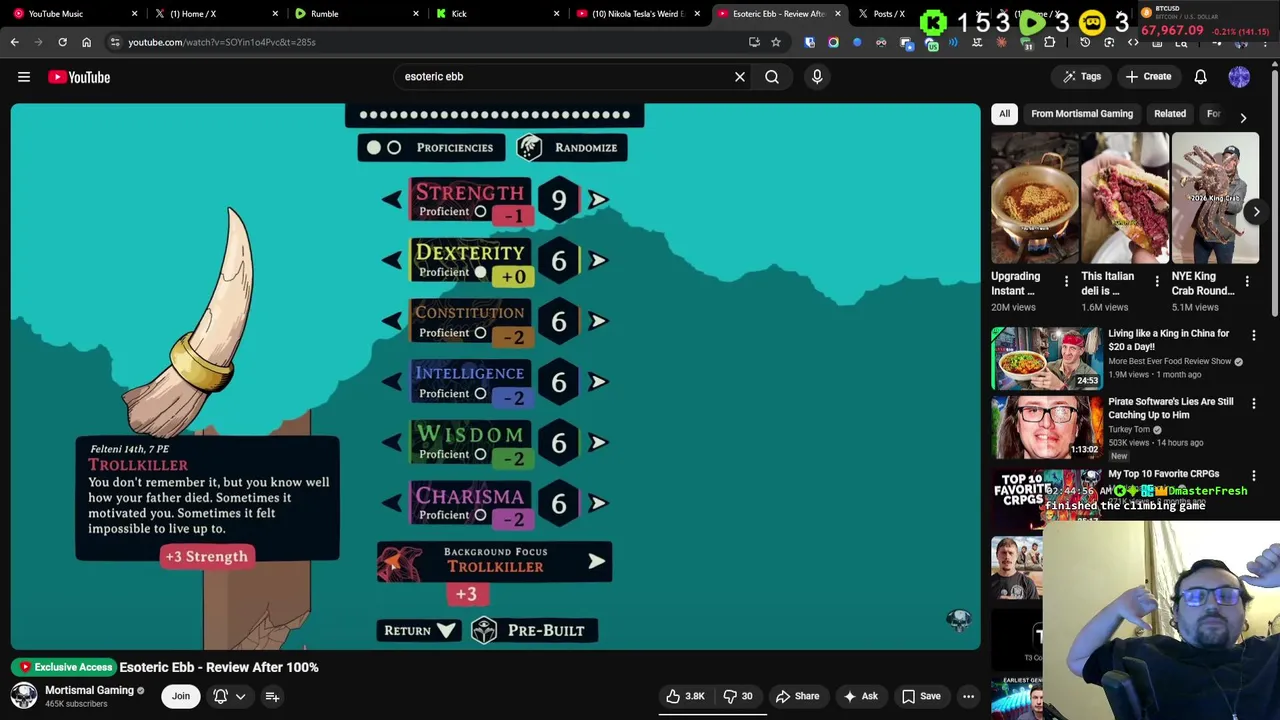Toggle Charisma Proficient radio

[480, 515]
